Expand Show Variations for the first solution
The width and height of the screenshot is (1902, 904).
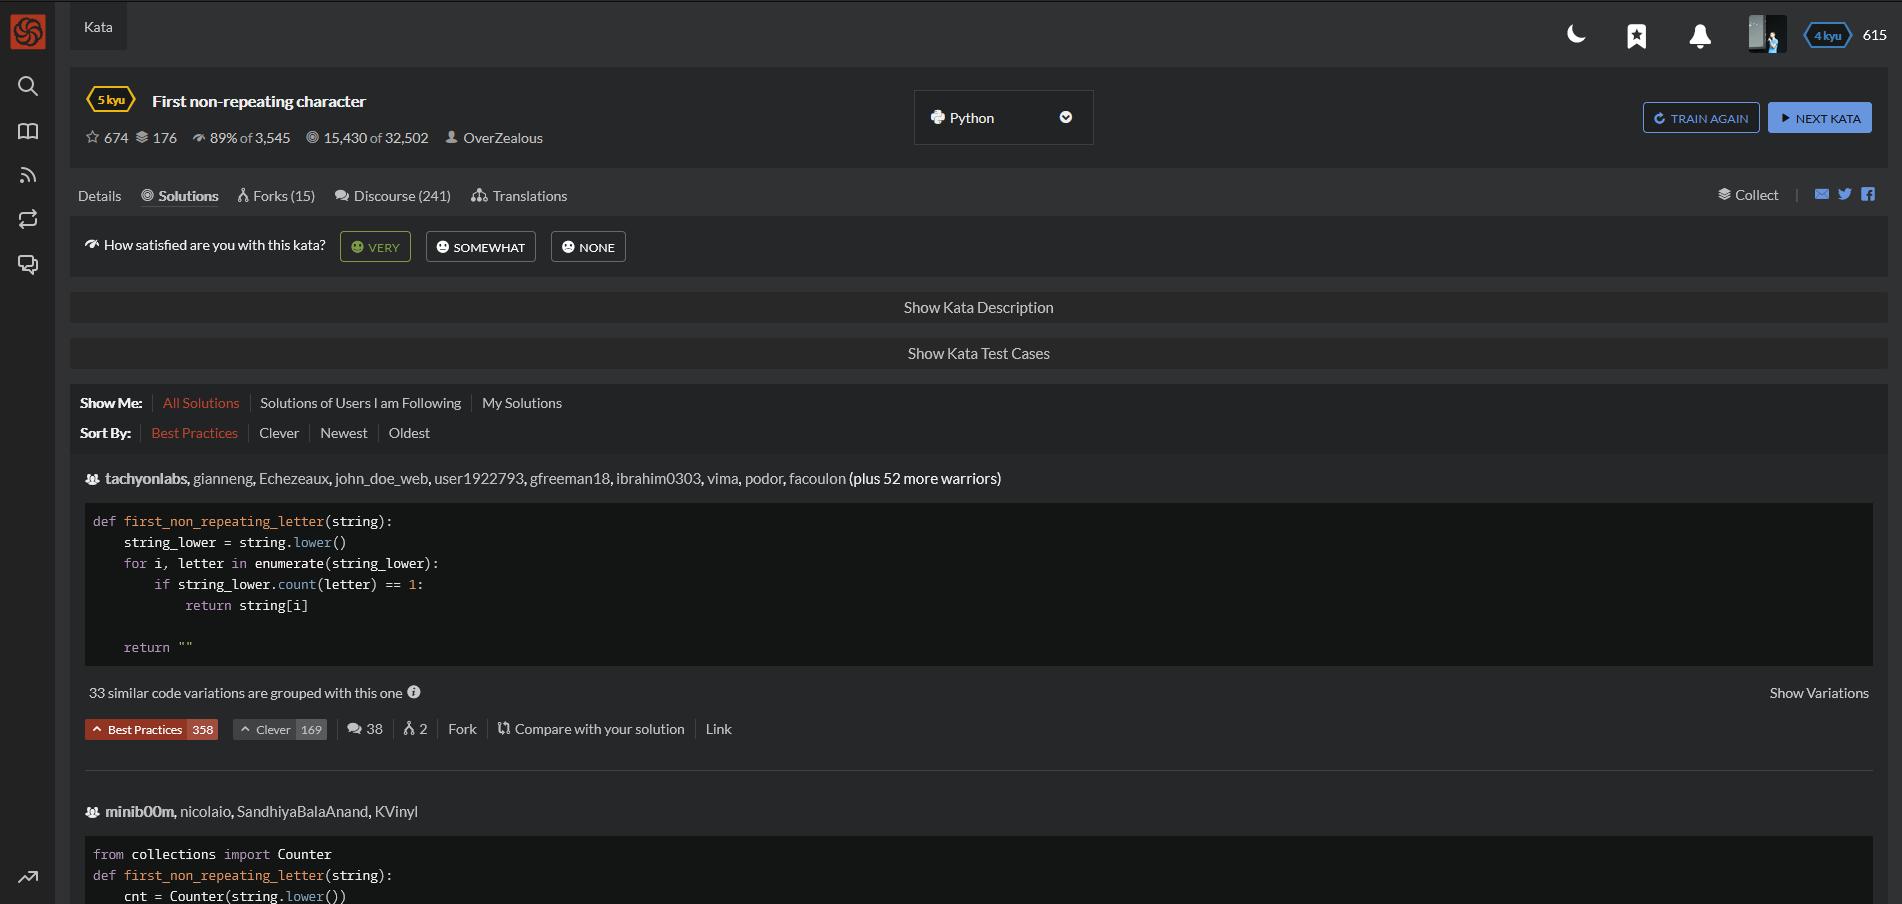click(x=1819, y=693)
